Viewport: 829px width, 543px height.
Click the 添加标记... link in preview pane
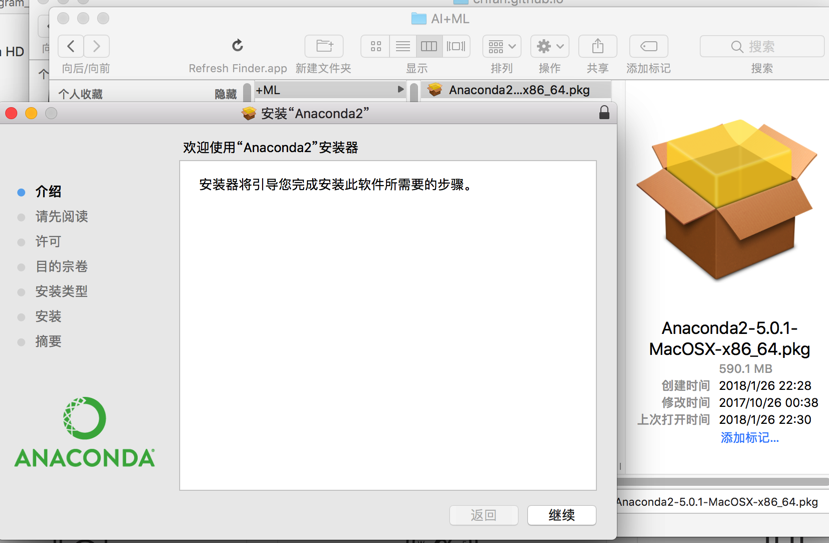point(749,438)
